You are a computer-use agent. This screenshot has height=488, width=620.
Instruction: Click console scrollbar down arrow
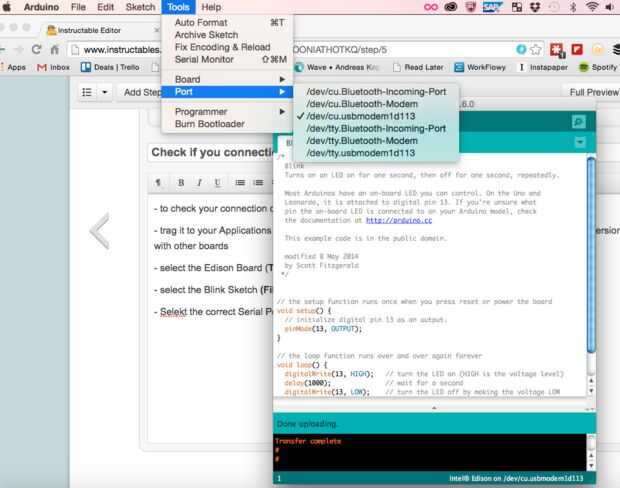591,465
